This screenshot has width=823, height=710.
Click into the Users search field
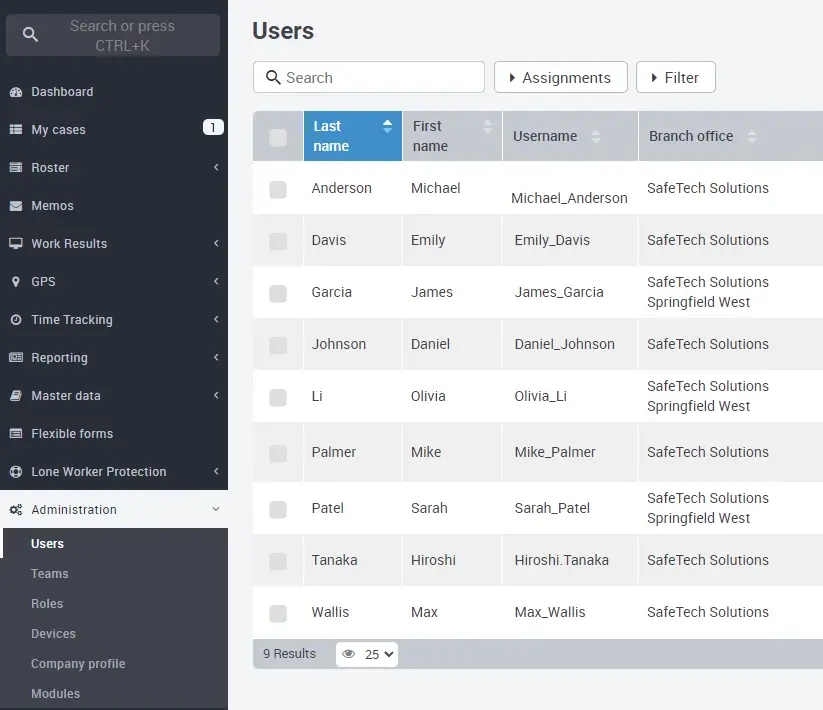[x=380, y=78]
